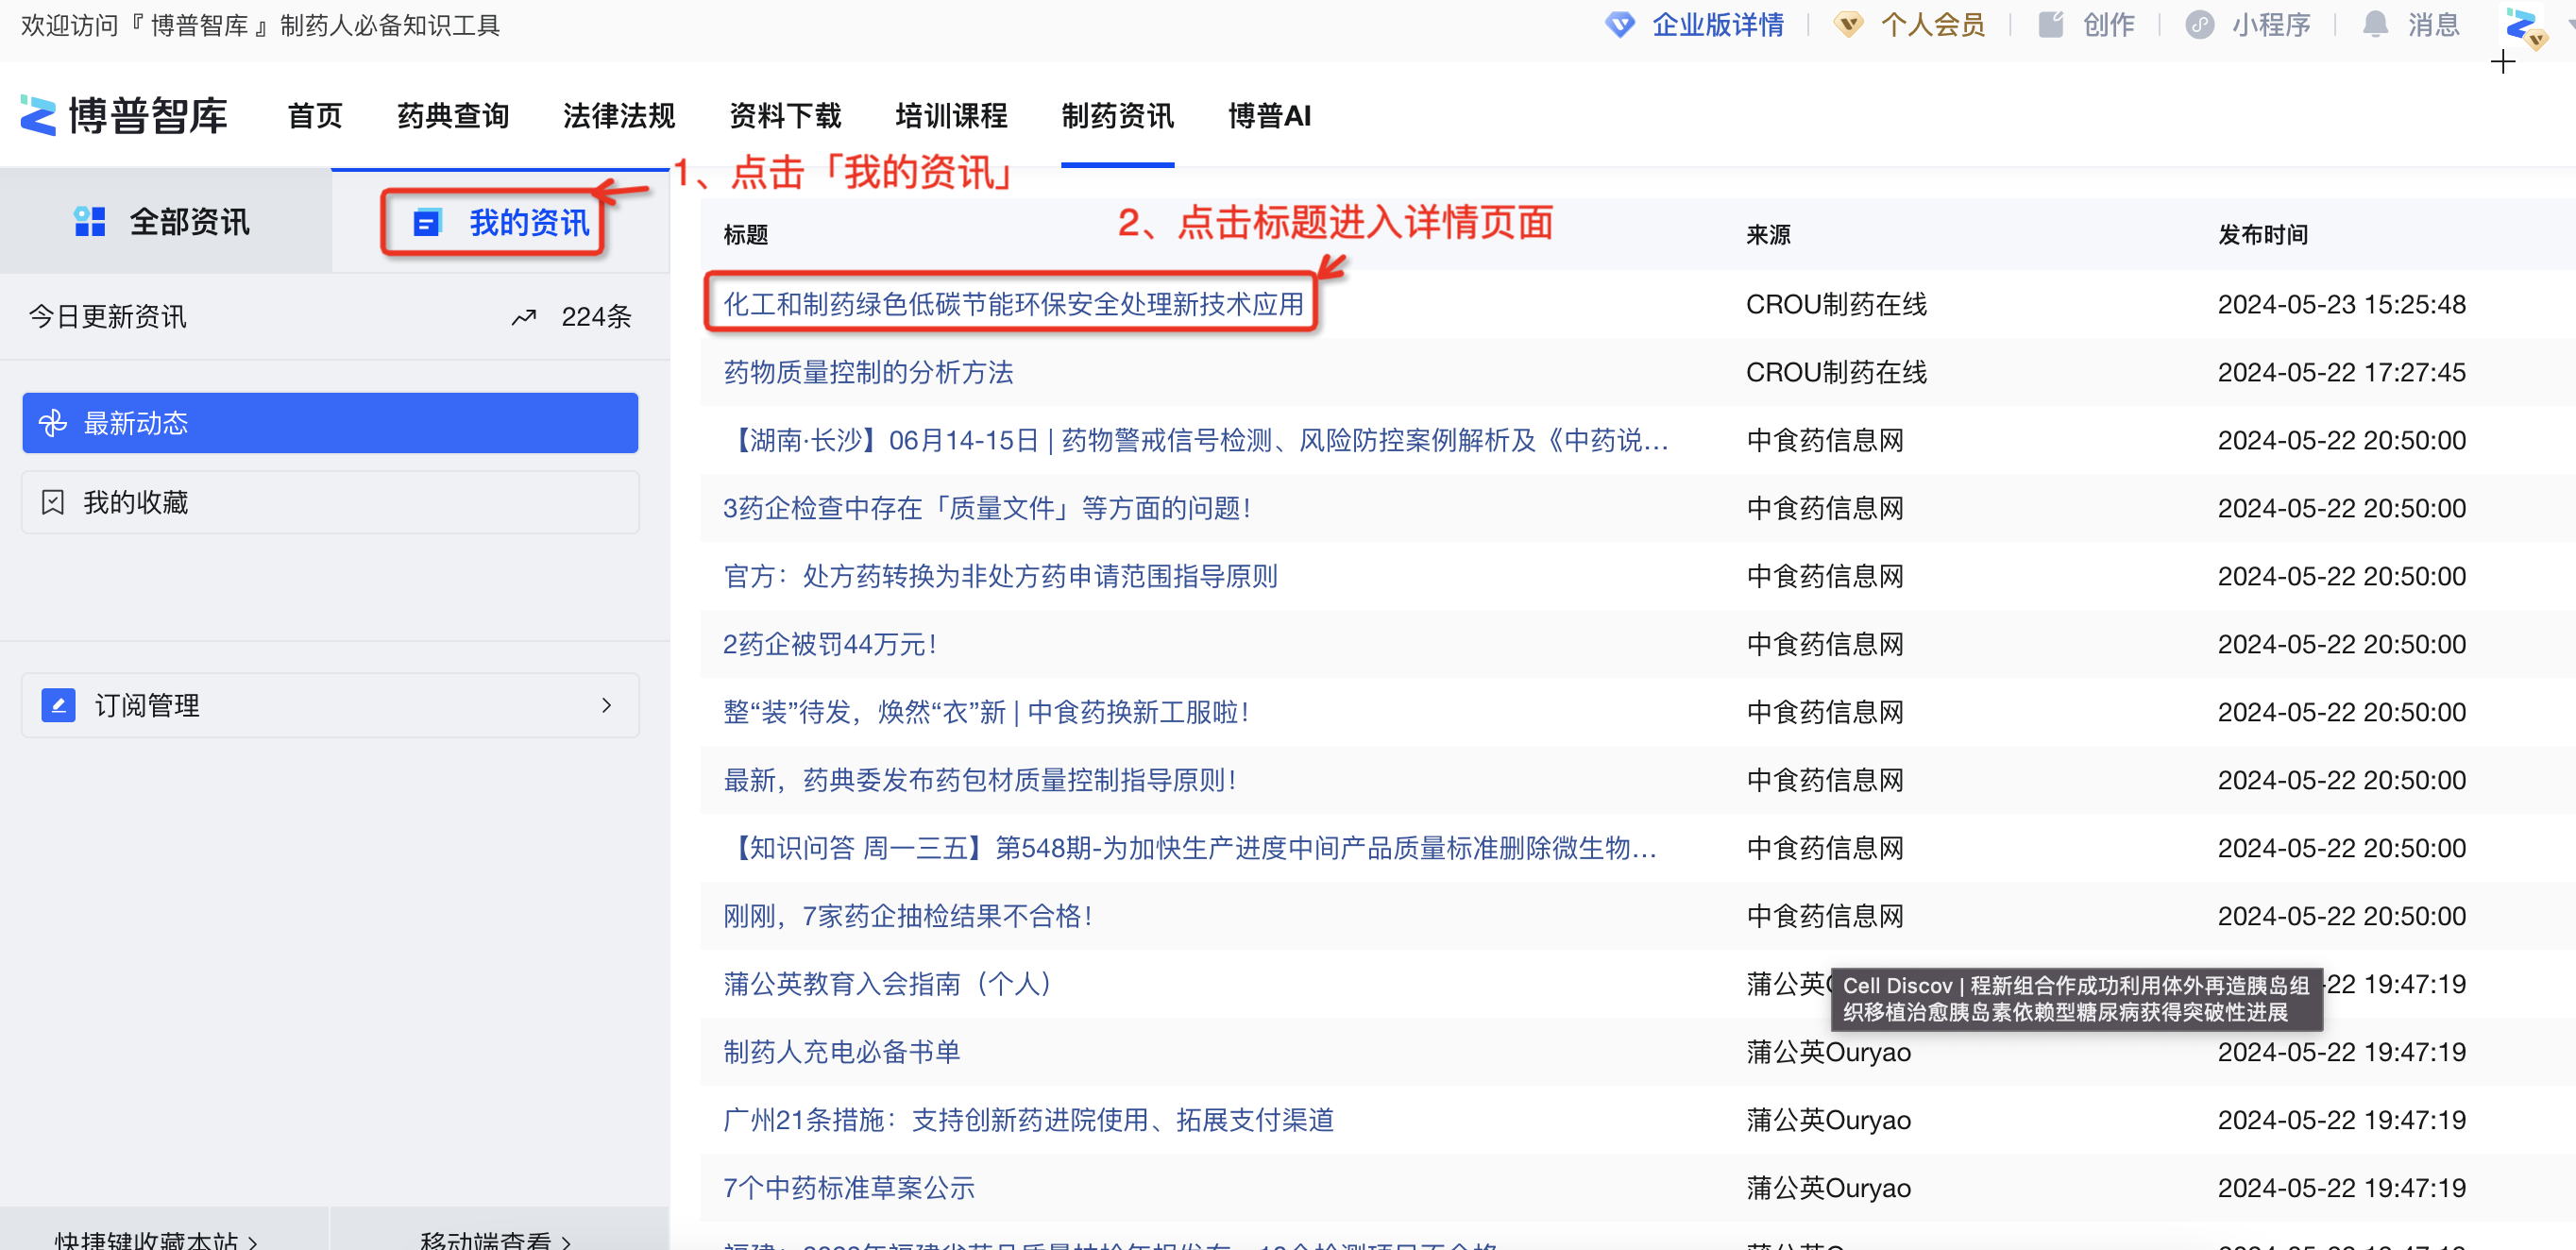Screen dimensions: 2576x1250
Task: Click 创作 text in the top bar
Action: tap(2109, 25)
